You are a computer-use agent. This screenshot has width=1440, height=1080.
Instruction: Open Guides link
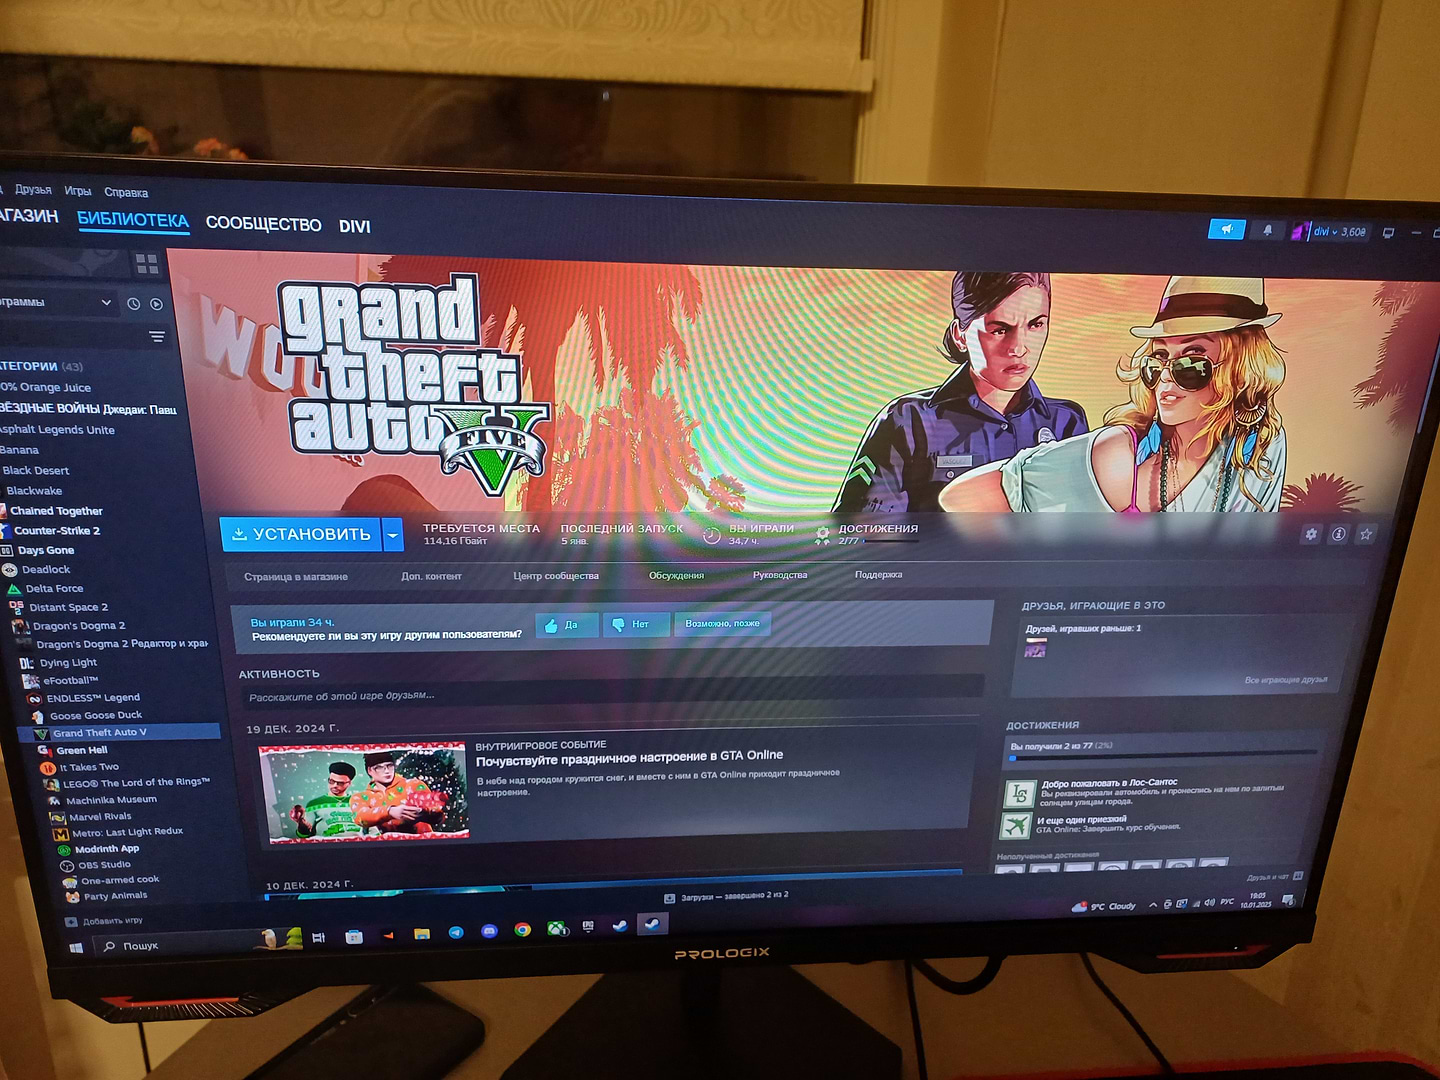(x=780, y=575)
